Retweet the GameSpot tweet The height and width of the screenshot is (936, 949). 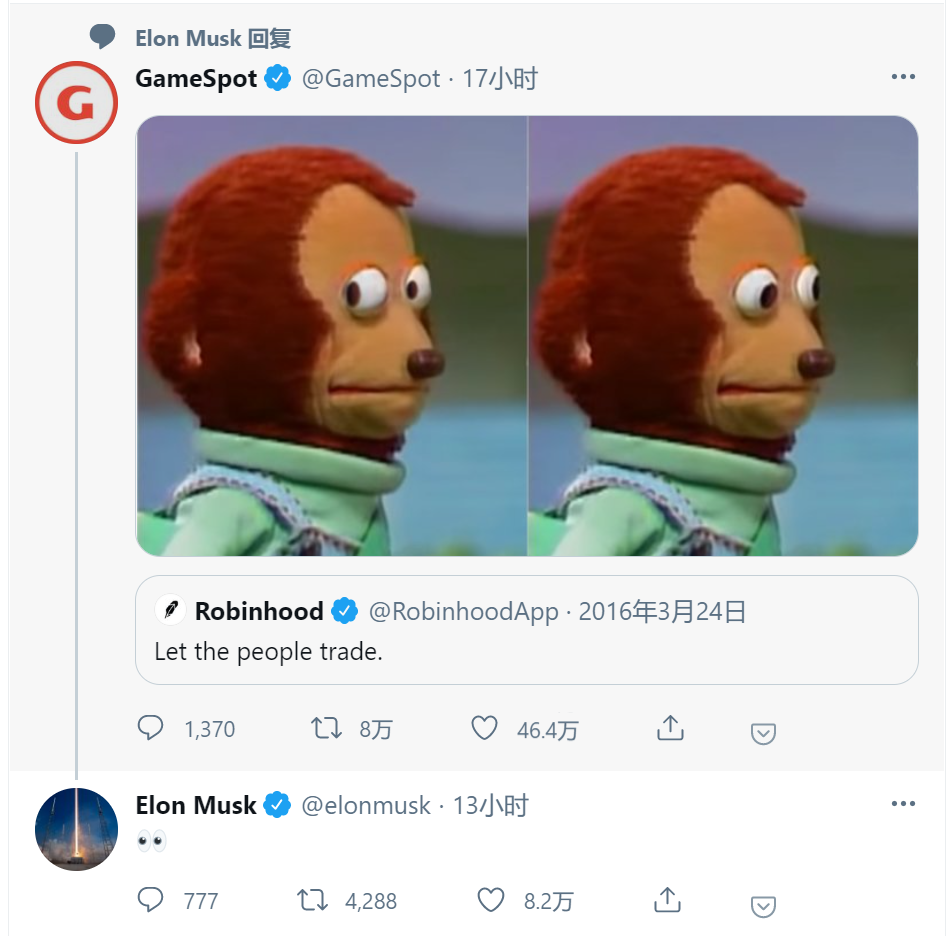click(x=326, y=729)
